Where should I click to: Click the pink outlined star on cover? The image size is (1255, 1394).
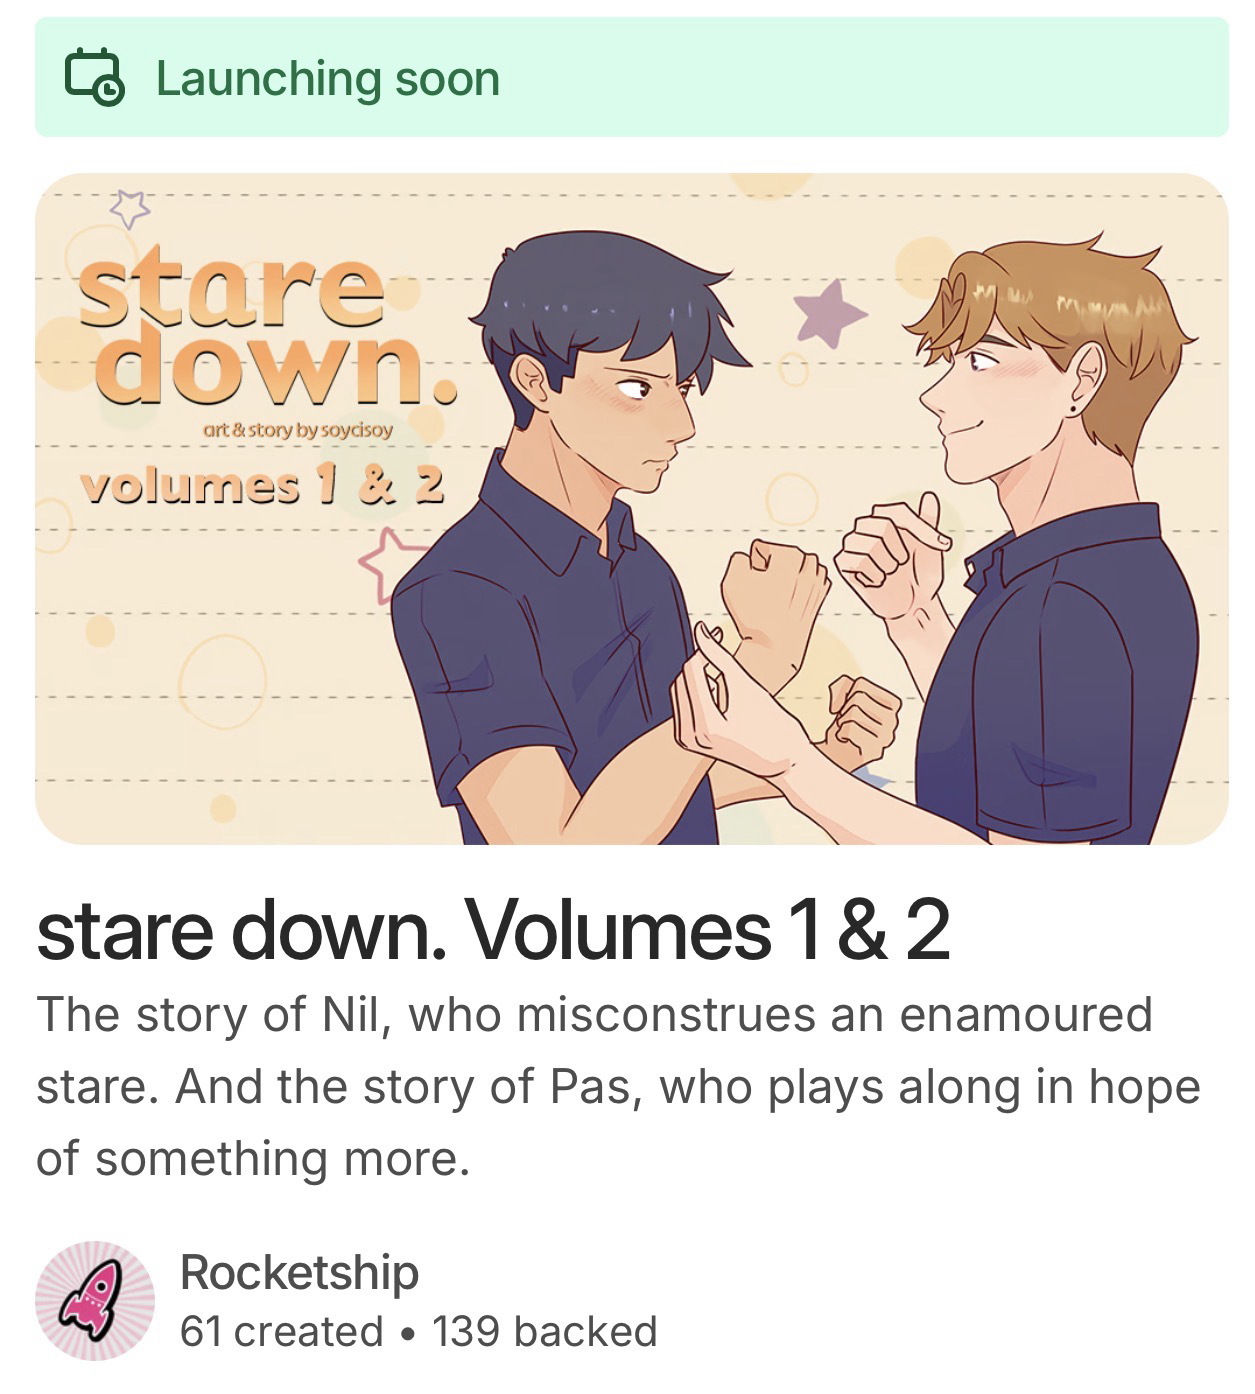390,564
